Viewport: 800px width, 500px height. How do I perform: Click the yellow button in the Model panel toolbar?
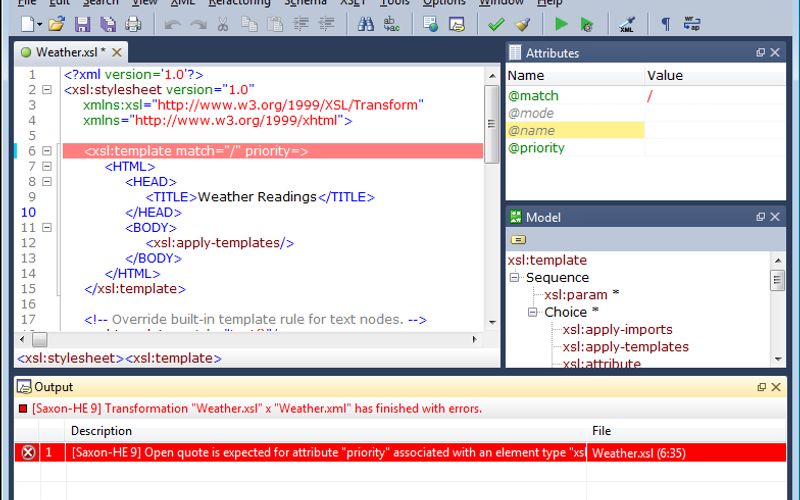(518, 239)
